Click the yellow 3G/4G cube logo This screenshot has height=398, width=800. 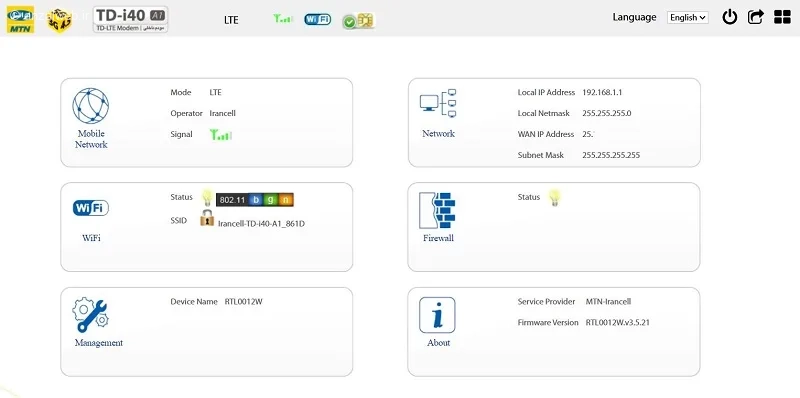pos(59,20)
